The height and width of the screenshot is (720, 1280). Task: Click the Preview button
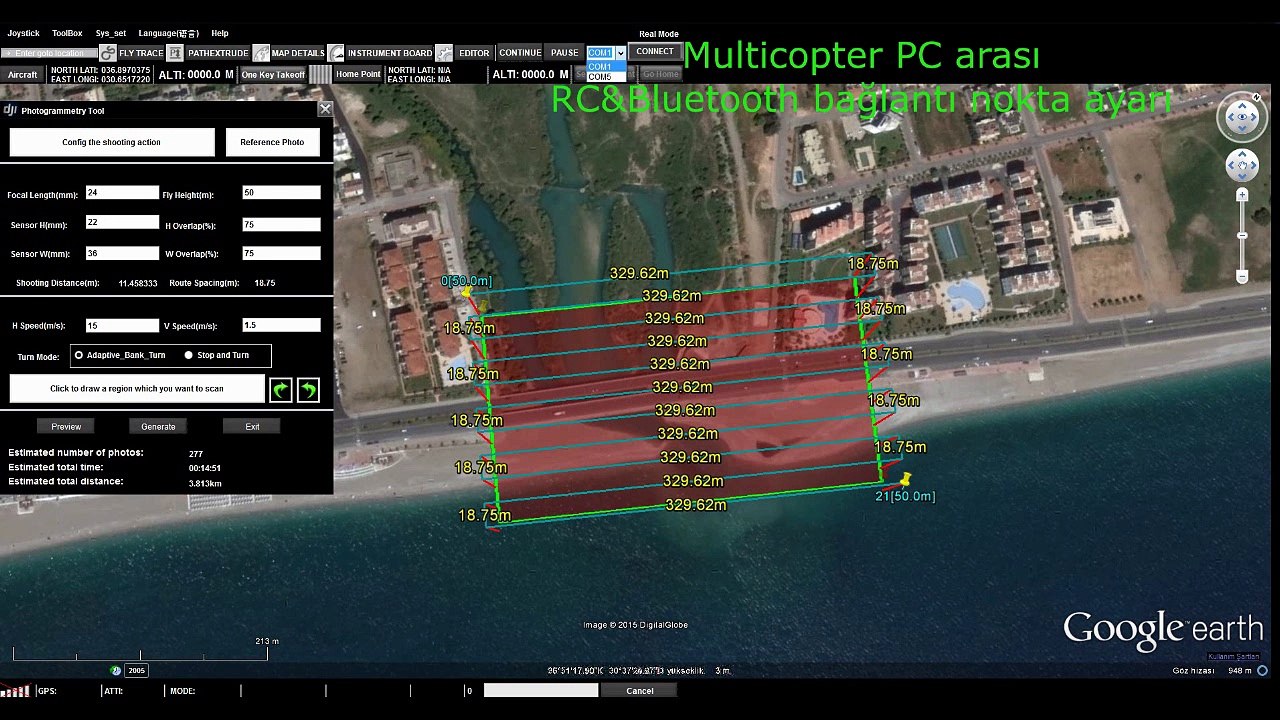[66, 426]
